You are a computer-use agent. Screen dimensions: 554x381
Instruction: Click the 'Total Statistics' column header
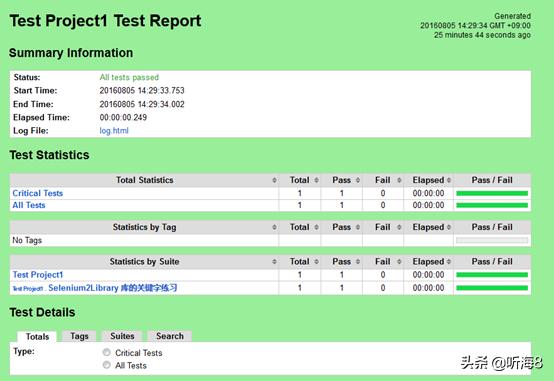pyautogui.click(x=145, y=180)
